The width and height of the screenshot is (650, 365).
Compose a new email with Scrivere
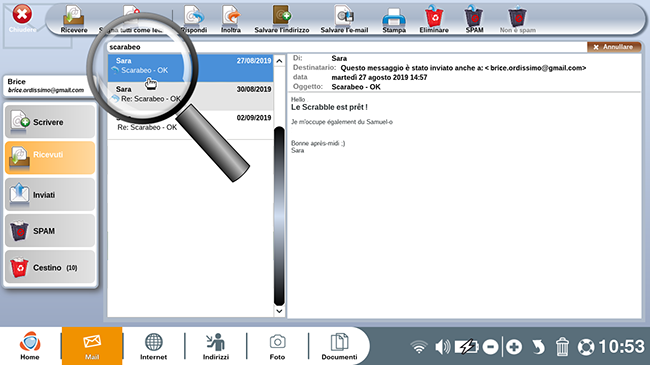click(50, 122)
